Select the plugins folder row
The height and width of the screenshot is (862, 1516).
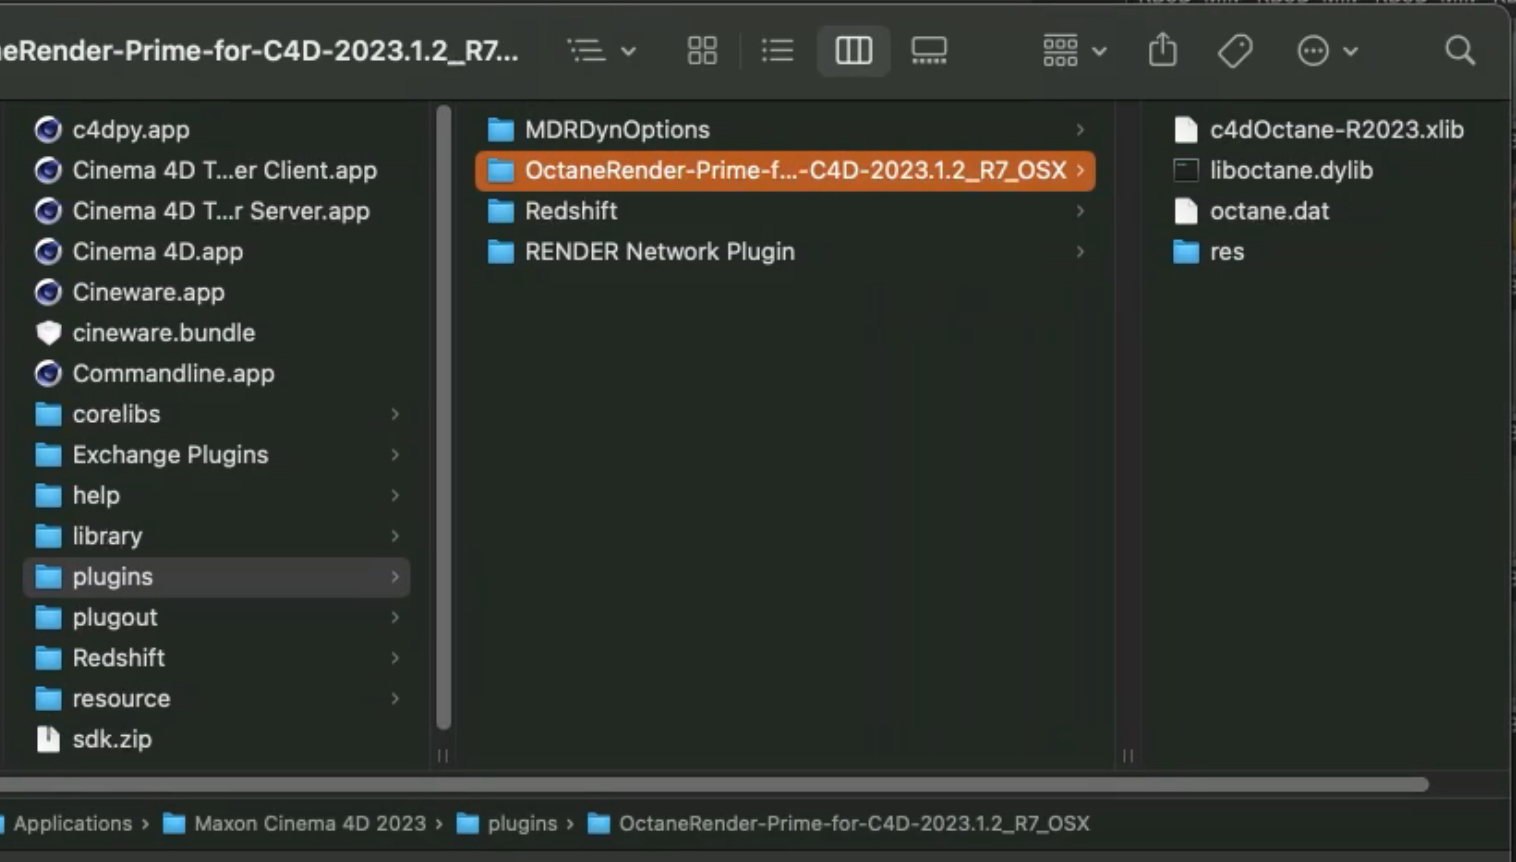217,577
